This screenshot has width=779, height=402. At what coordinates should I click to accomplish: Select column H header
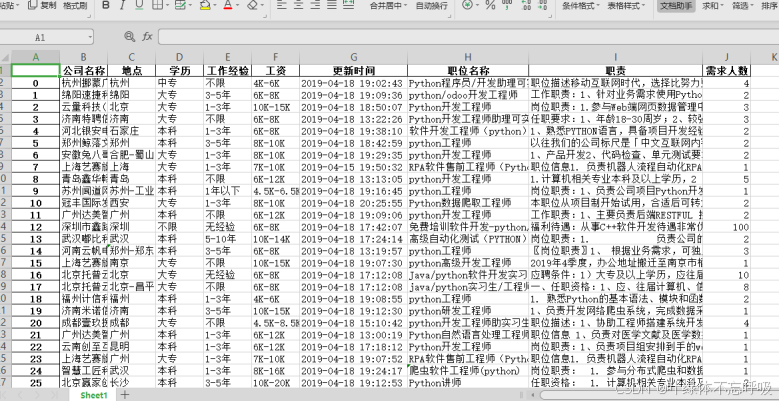pyautogui.click(x=468, y=57)
